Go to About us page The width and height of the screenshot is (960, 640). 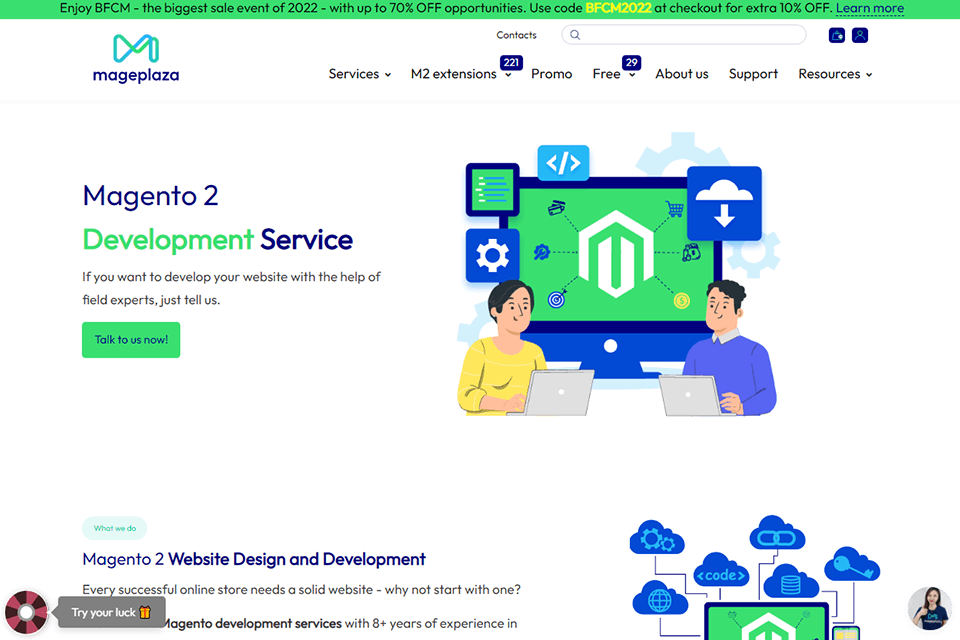681,74
